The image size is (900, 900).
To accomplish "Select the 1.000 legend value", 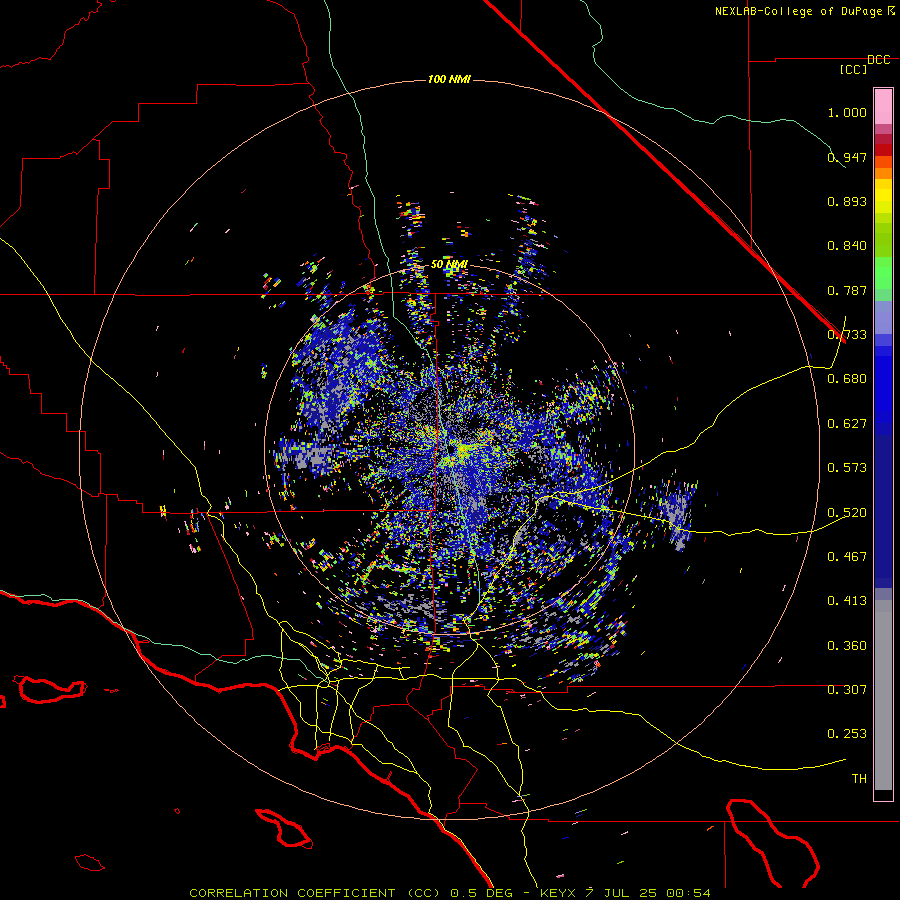I will (847, 112).
